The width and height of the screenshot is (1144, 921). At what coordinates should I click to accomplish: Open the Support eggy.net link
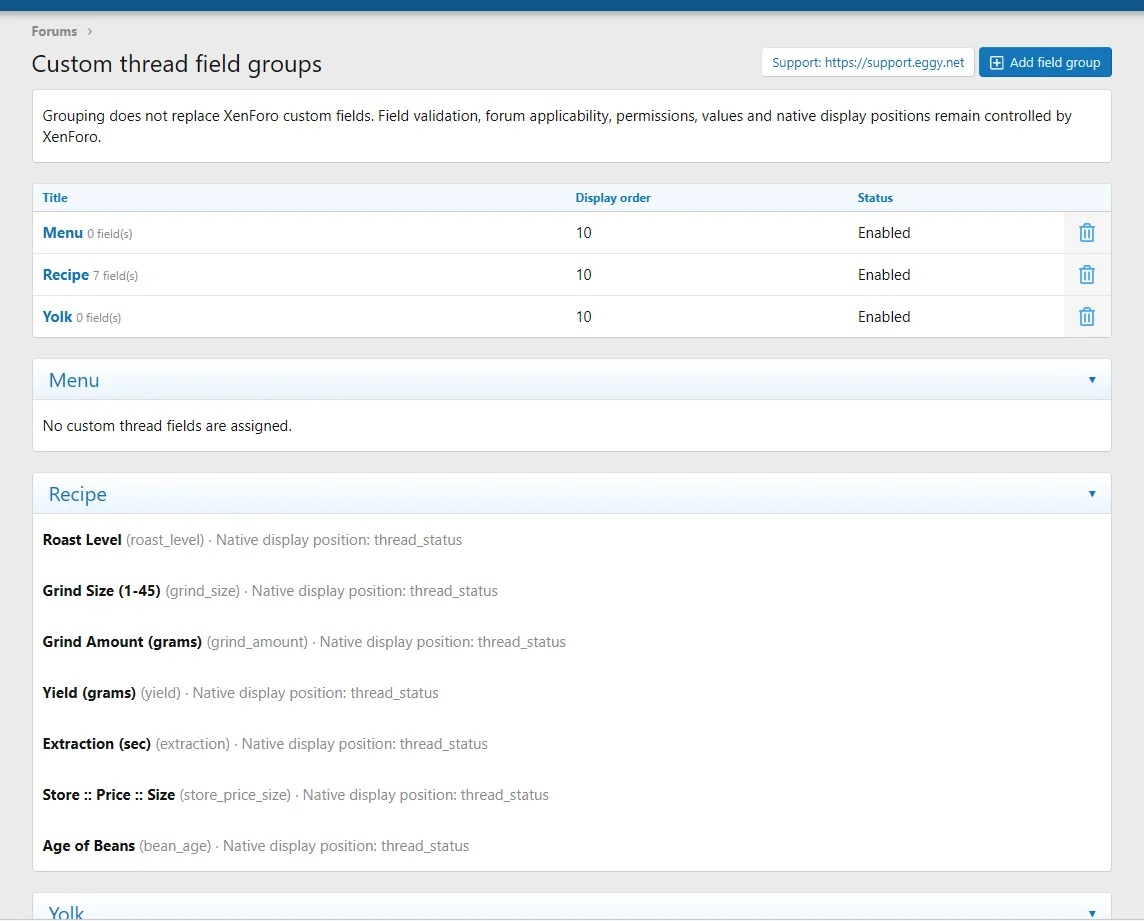point(867,63)
